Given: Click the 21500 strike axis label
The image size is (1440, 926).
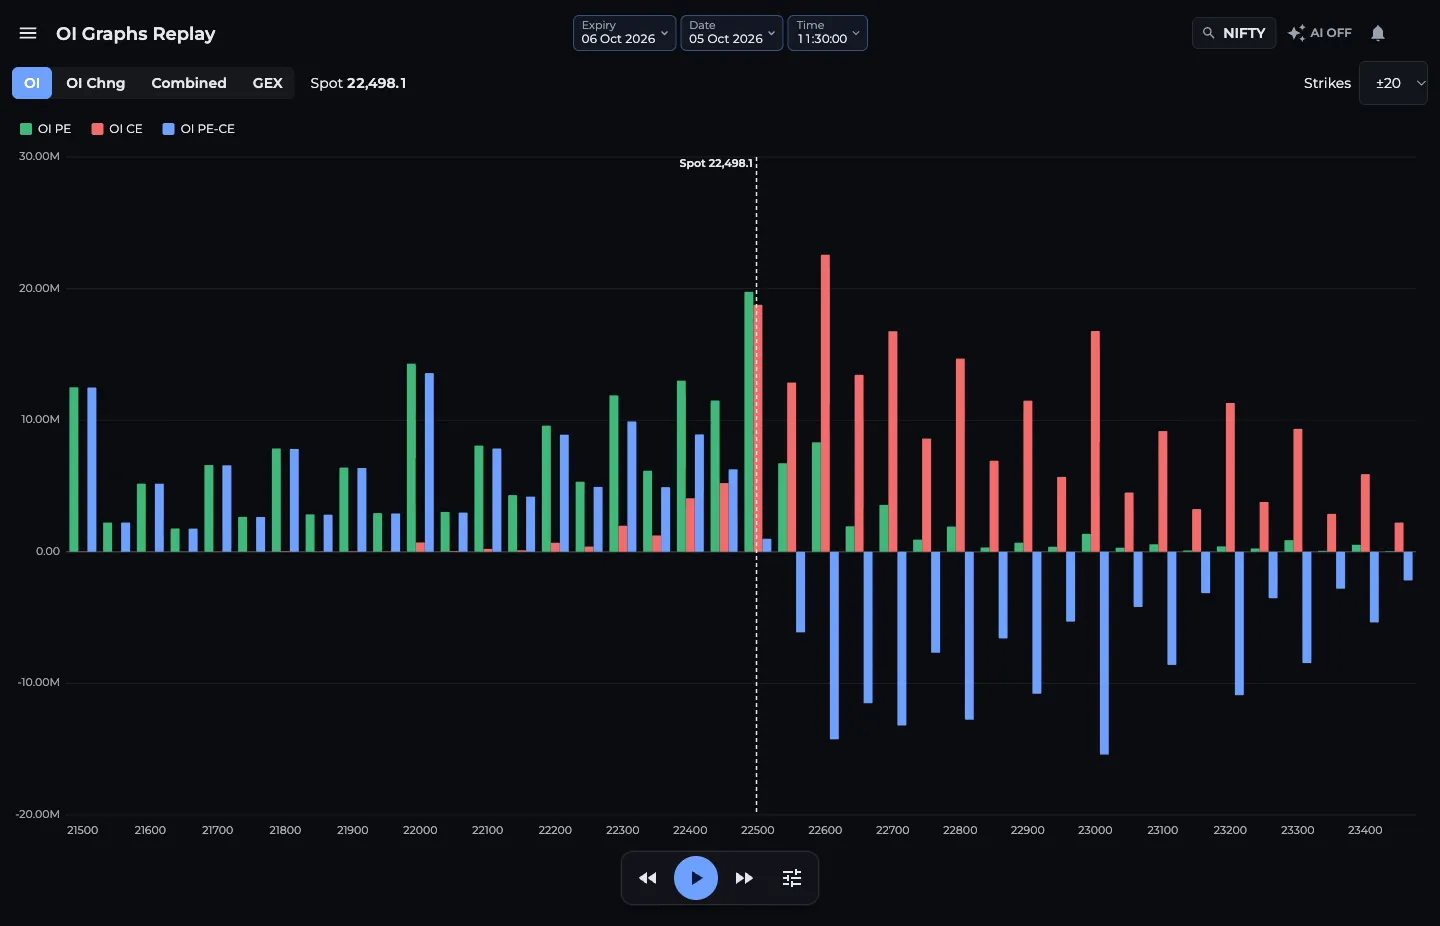Looking at the screenshot, I should 83,830.
